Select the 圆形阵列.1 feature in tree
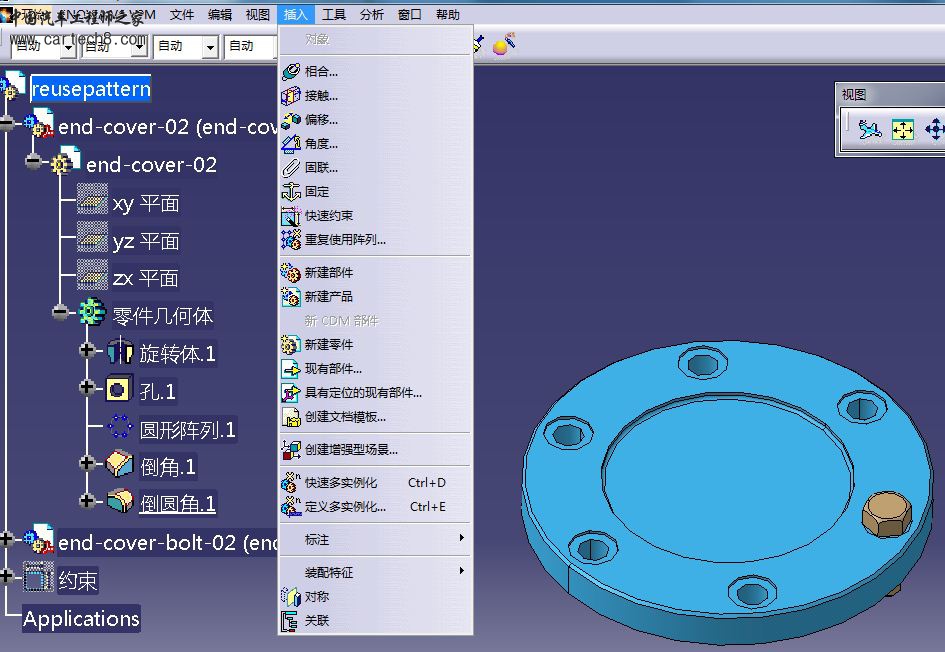Viewport: 945px width, 652px height. [x=187, y=430]
